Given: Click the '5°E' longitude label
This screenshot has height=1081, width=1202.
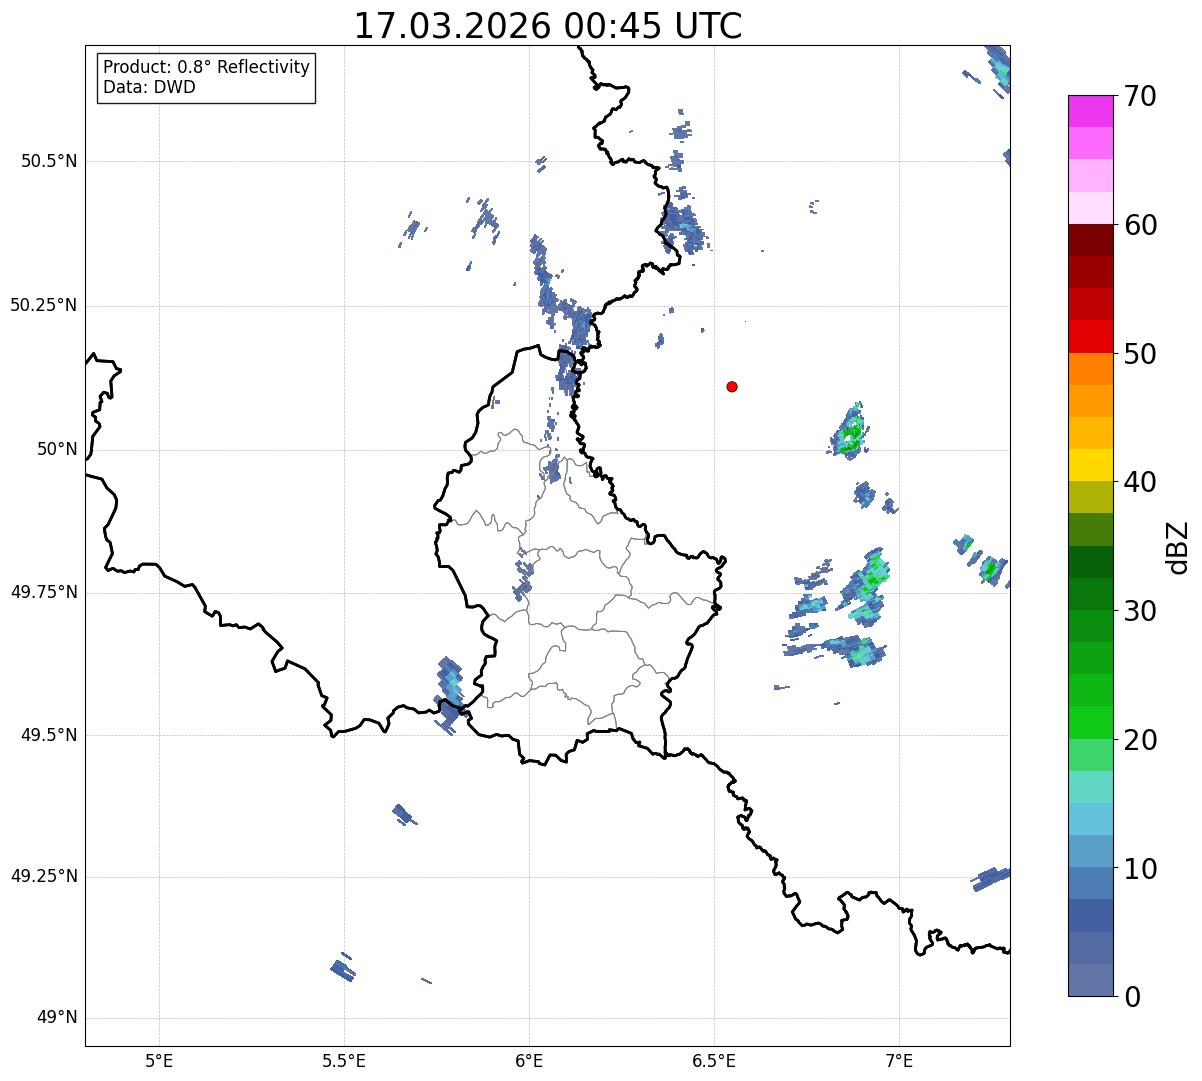Looking at the screenshot, I should 159,1060.
